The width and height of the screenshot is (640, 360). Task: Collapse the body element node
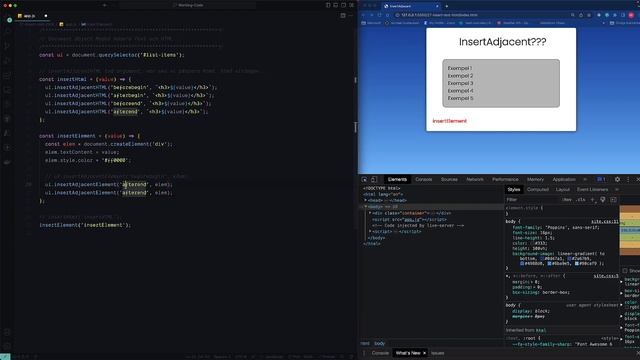tap(366, 207)
